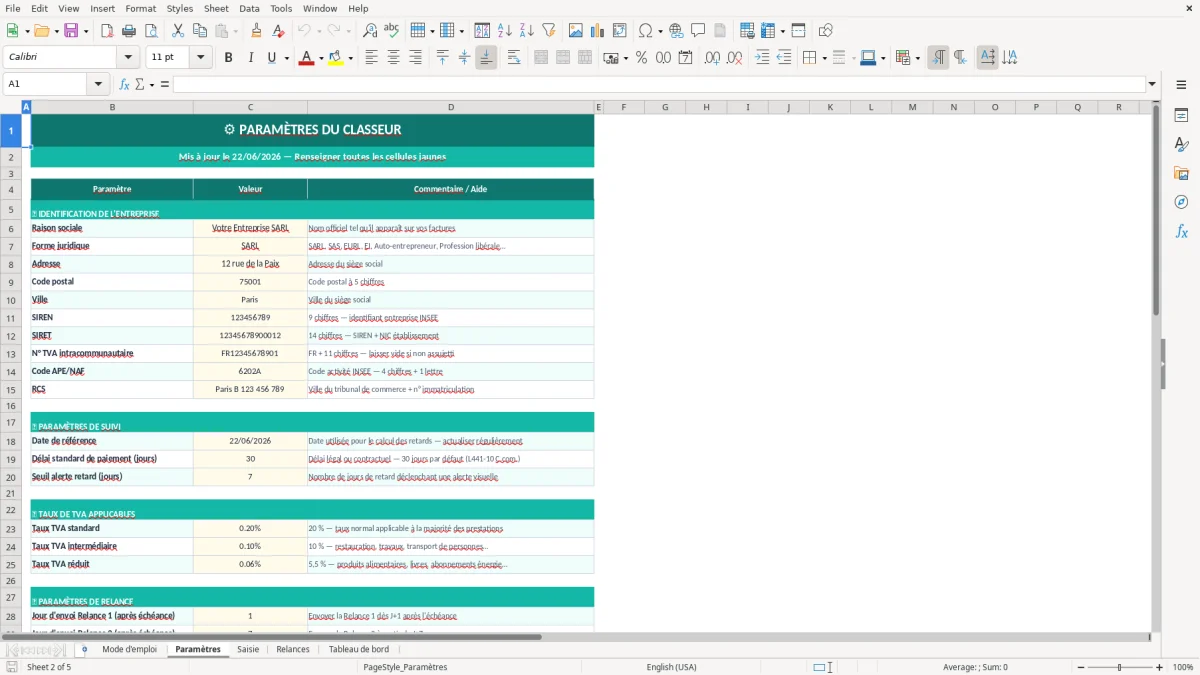Apply the yellow background color swatch
This screenshot has width=1200, height=675.
336,58
